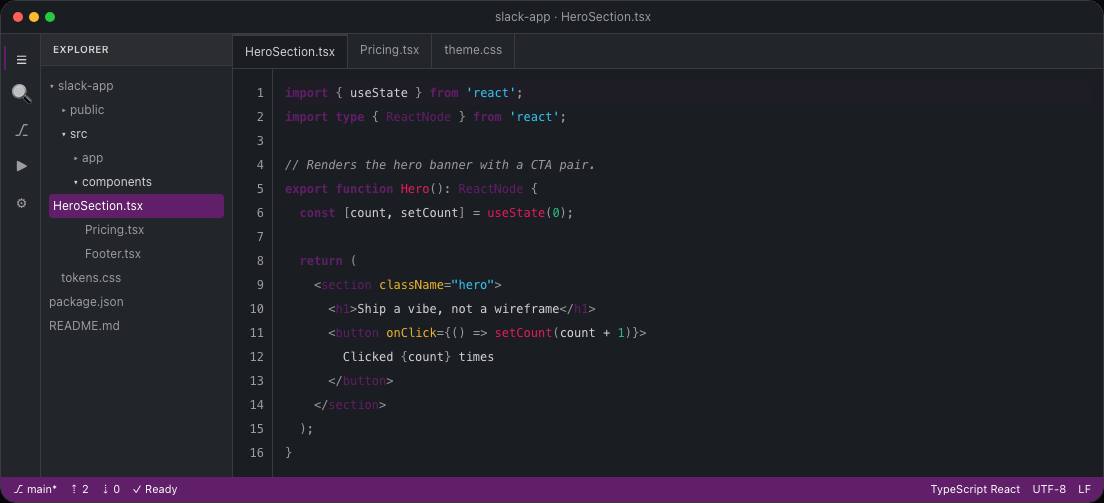1104x503 pixels.
Task: Close the window with the red button
Action: click(18, 17)
